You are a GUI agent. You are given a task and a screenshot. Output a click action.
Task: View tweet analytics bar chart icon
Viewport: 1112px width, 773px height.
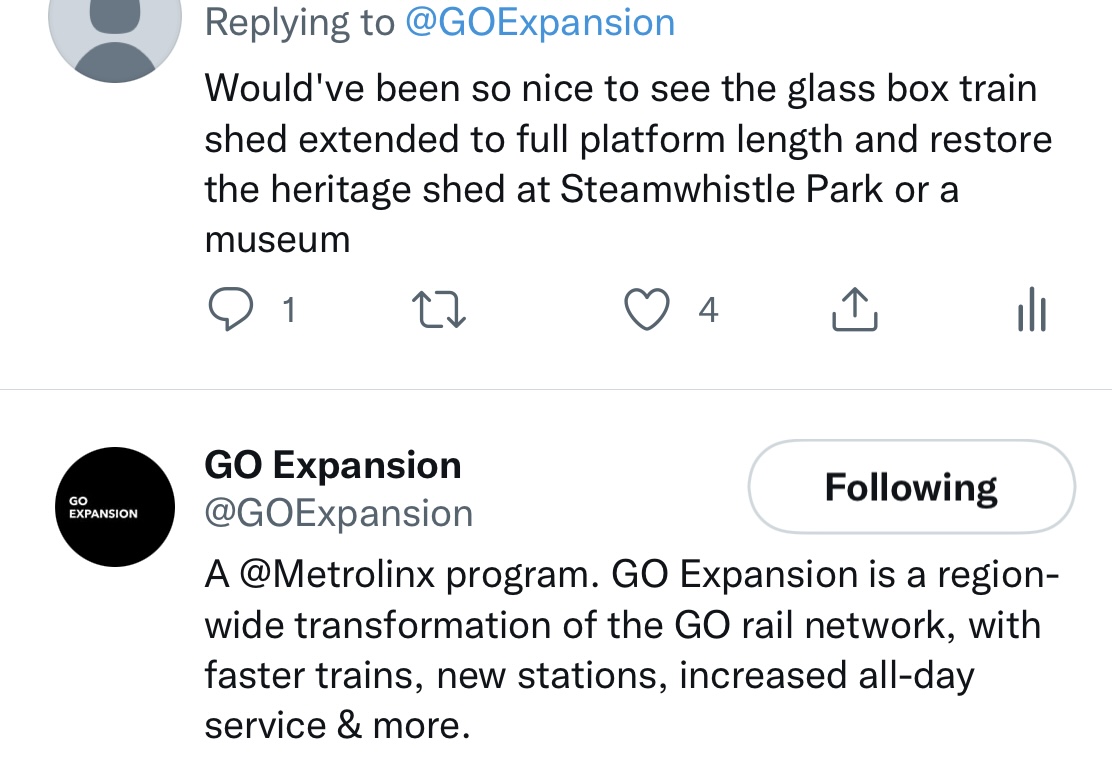tap(1030, 310)
